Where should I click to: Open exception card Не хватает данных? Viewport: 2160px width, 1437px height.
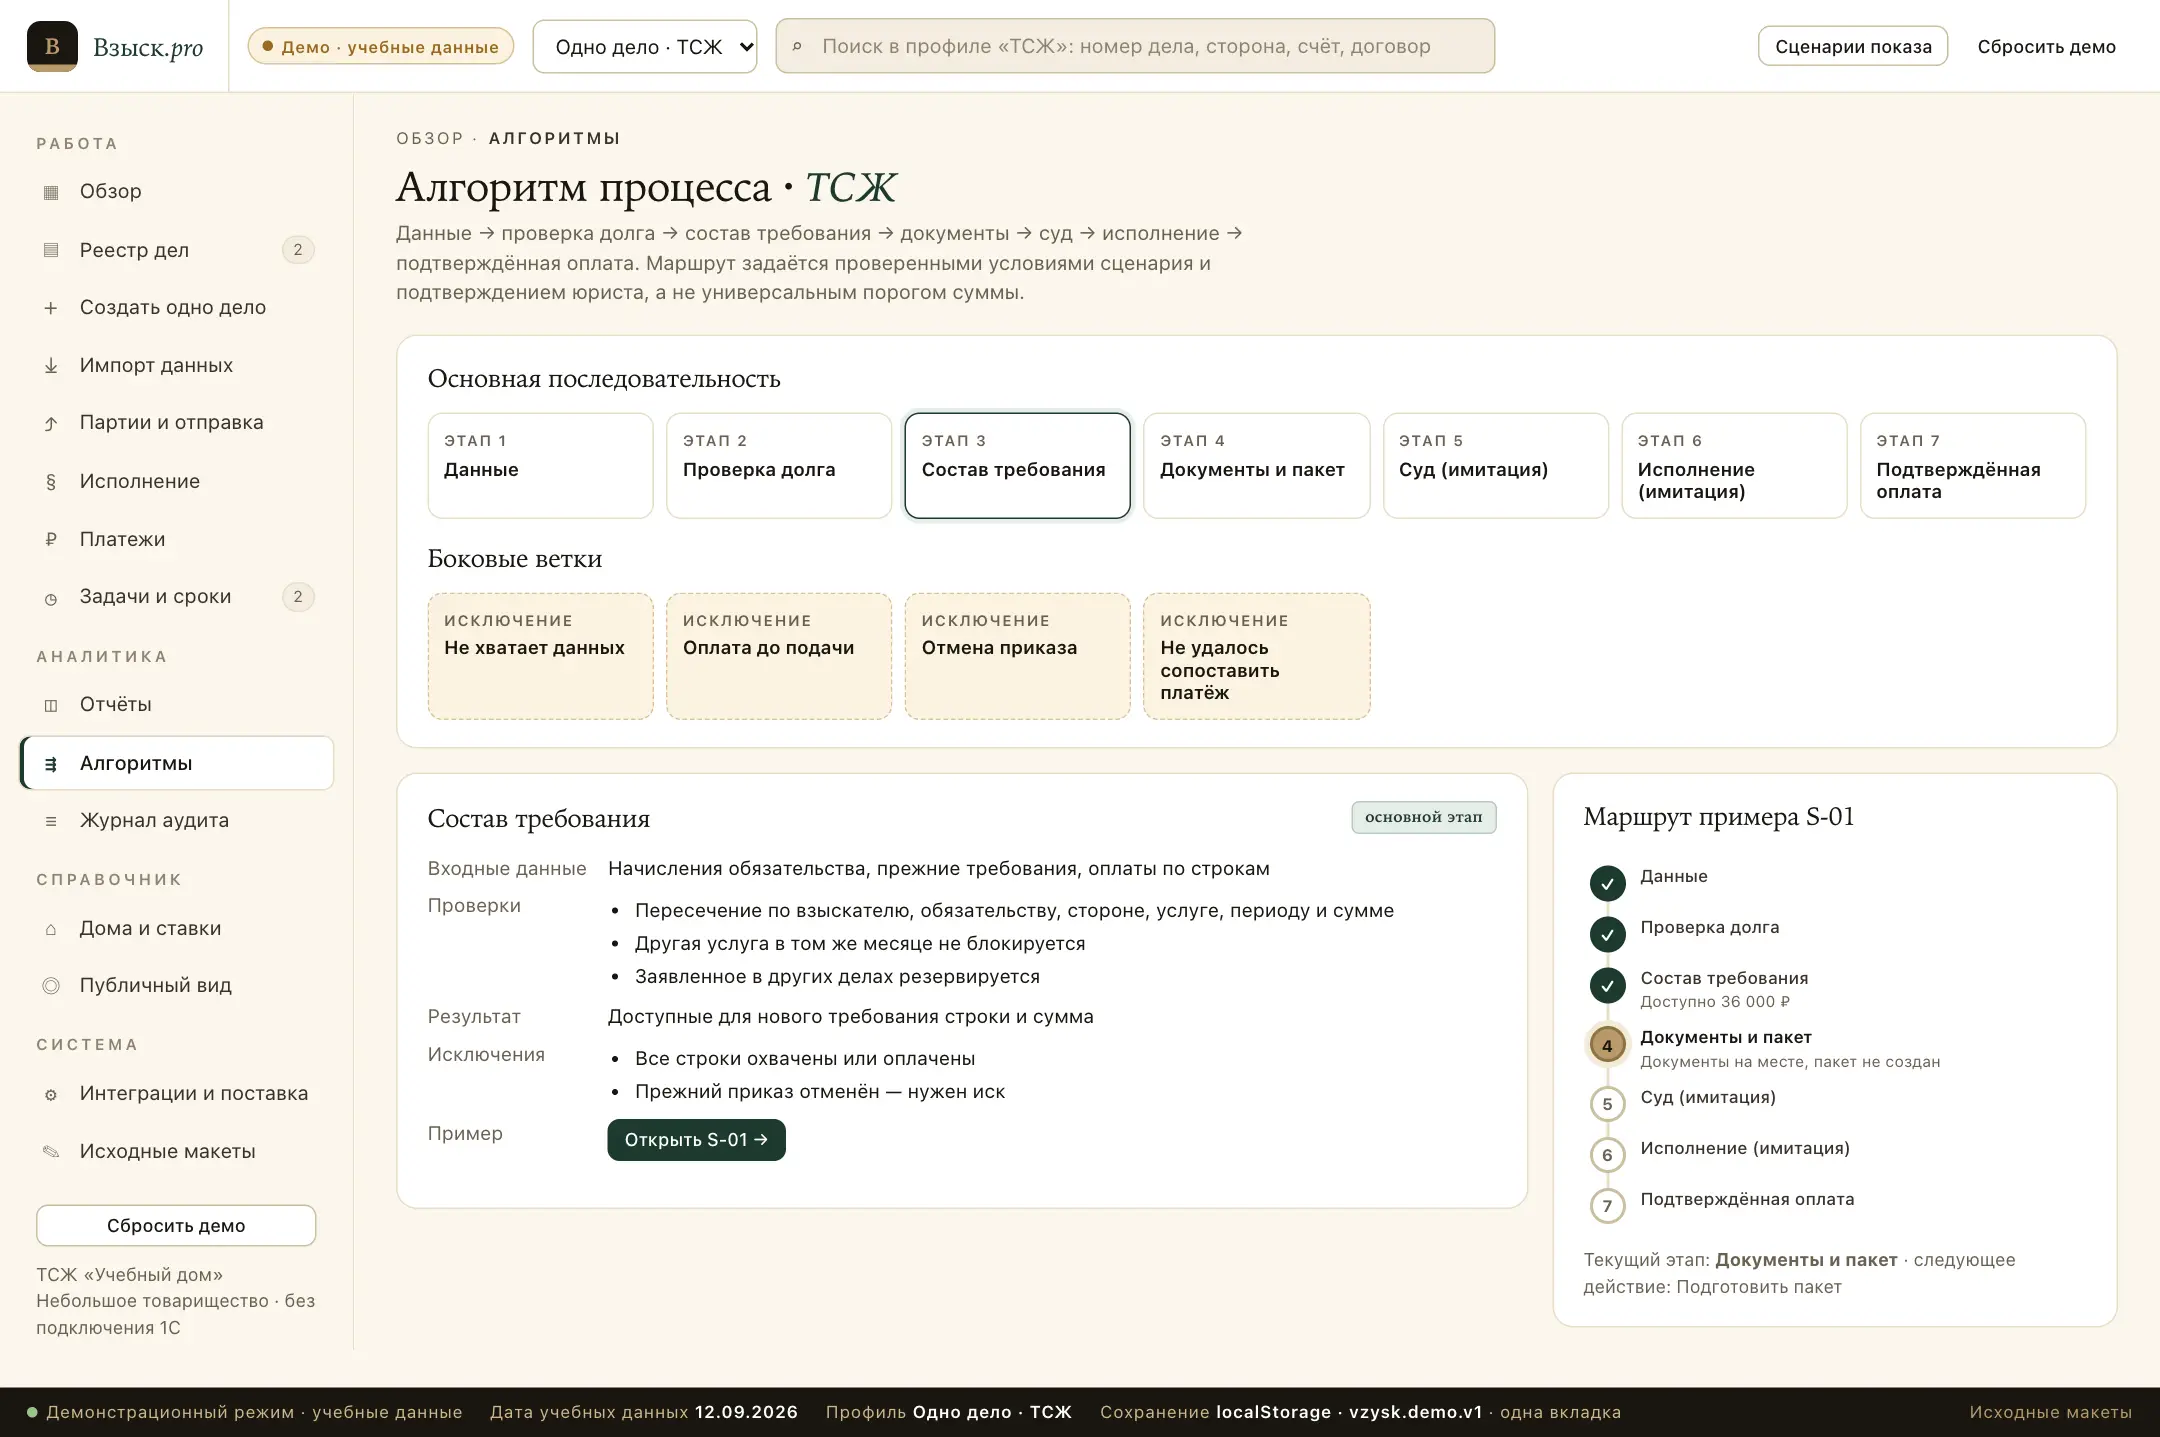(x=540, y=656)
